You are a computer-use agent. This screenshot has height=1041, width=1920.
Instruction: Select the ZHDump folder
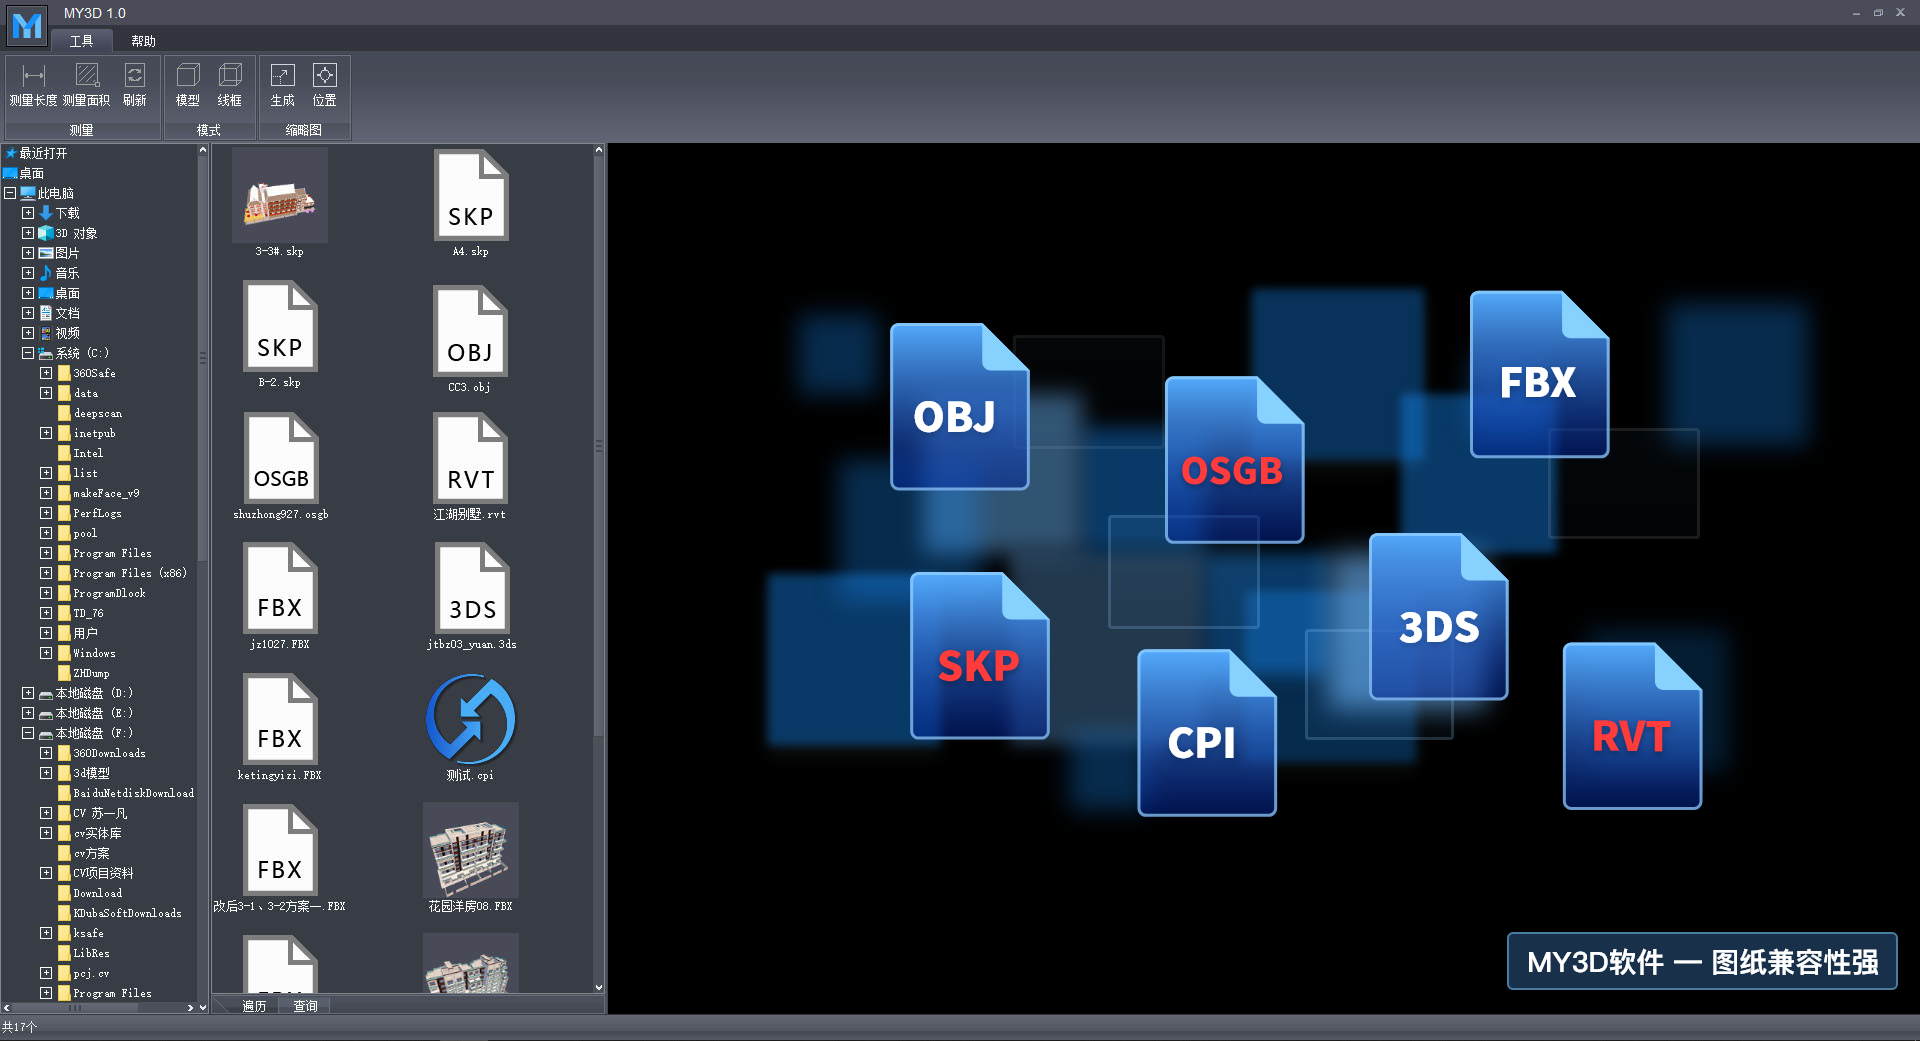[x=84, y=673]
